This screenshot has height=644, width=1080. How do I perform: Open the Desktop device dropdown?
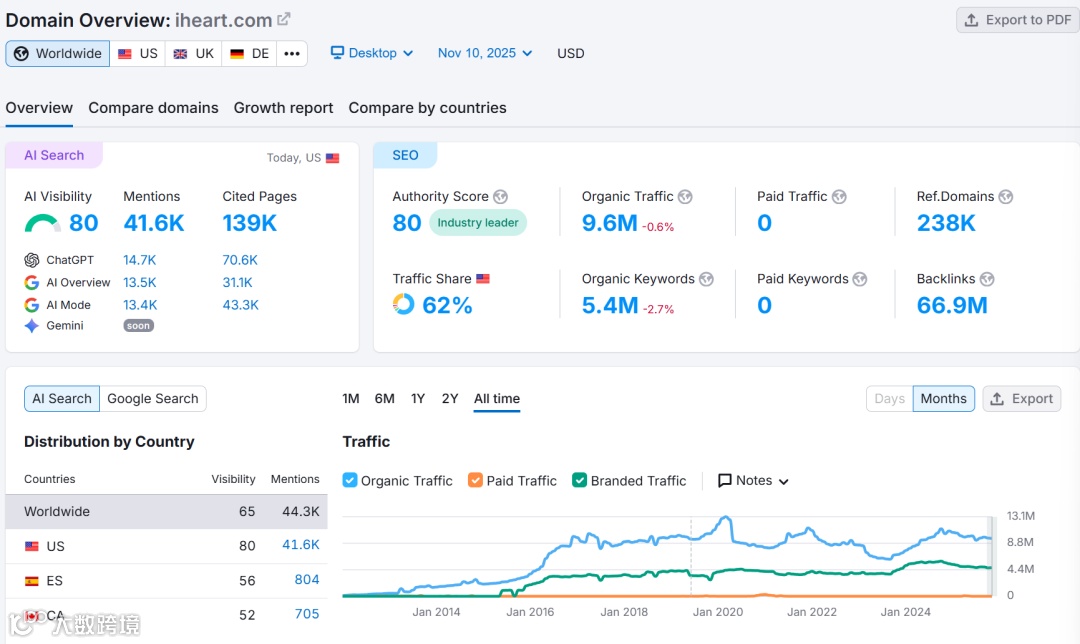[372, 53]
